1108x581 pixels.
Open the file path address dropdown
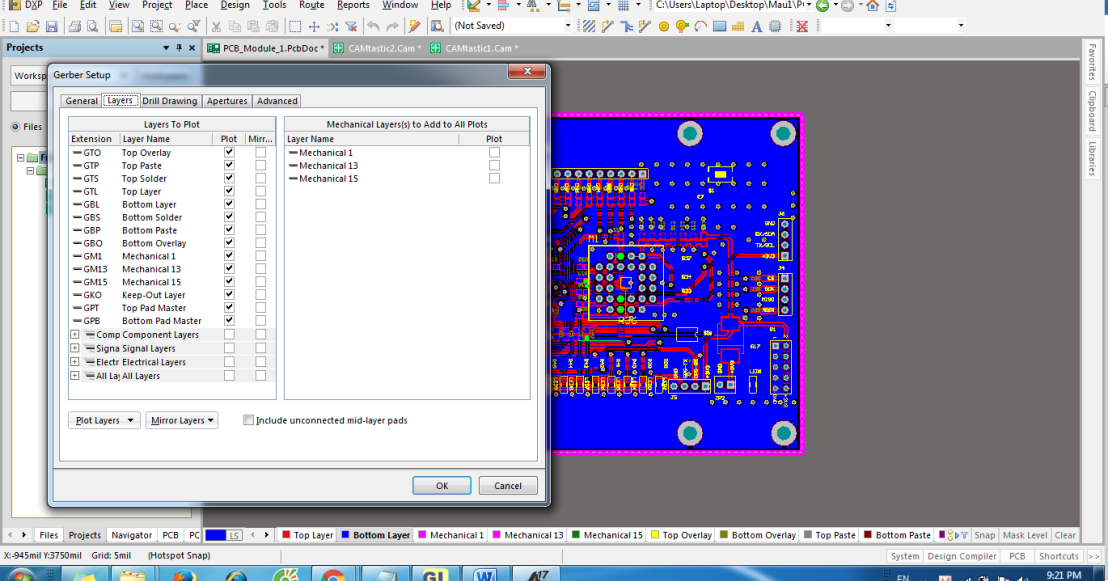tap(809, 6)
